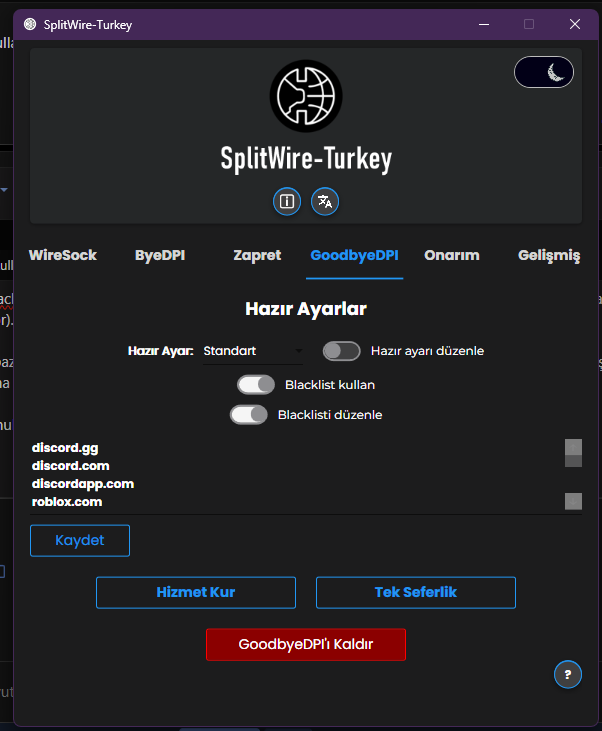The image size is (602, 731).
Task: Open the Onarım tab
Action: pos(452,255)
